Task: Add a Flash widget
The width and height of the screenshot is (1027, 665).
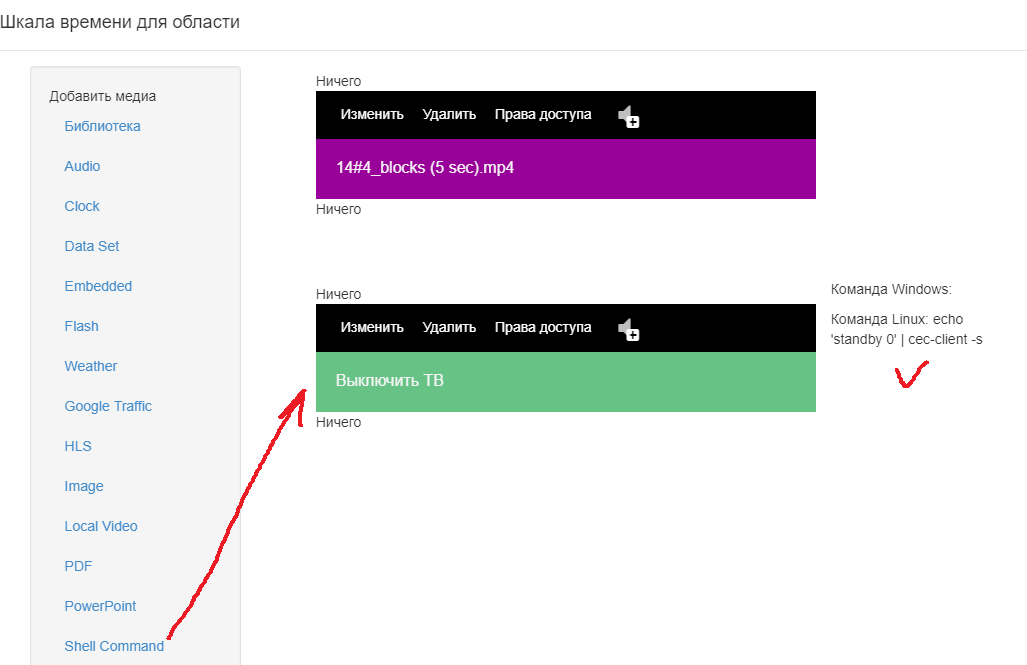Action: tap(81, 326)
